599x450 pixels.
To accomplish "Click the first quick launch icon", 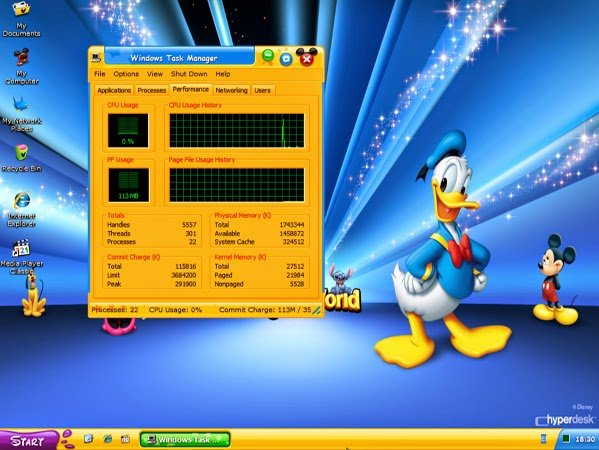I will click(x=88, y=439).
